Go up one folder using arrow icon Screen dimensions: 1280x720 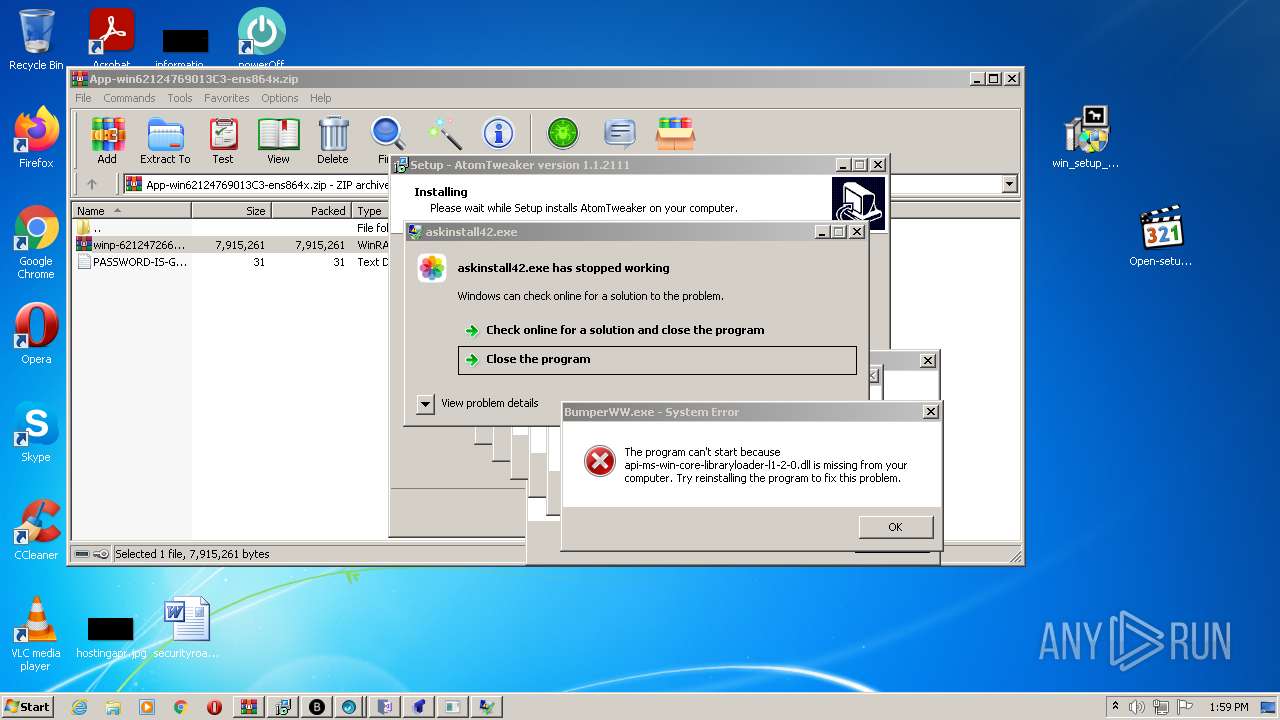pyautogui.click(x=92, y=184)
